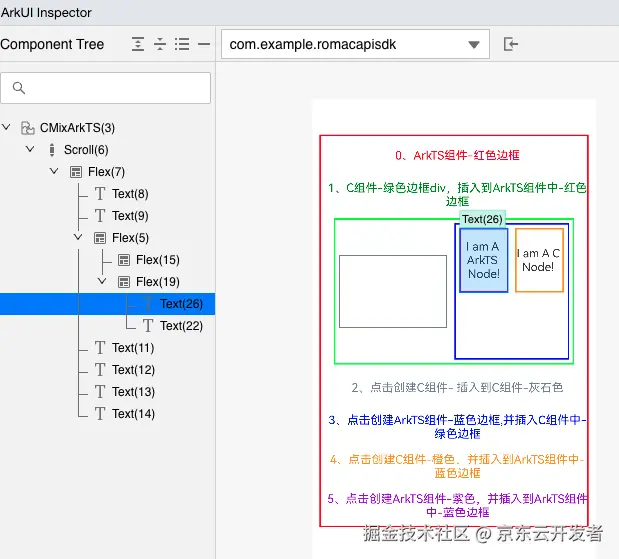Click the 'I am A ArkTS Node!' preview box

[x=483, y=260]
